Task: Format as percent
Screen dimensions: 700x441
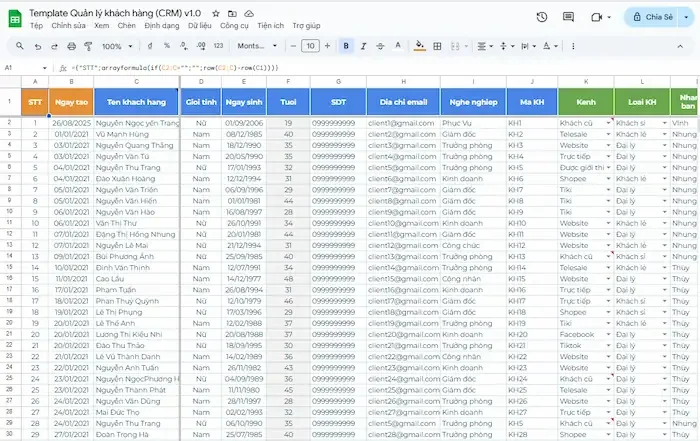Action: [167, 46]
